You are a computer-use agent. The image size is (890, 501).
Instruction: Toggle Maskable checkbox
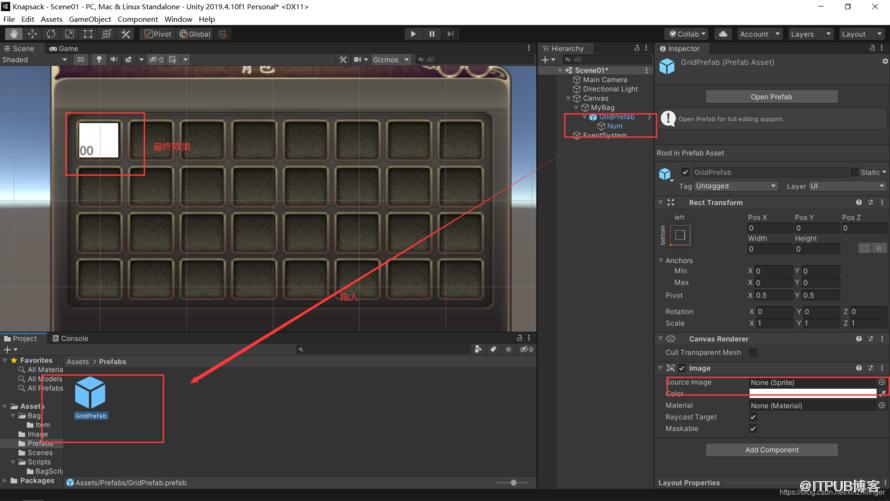(753, 429)
